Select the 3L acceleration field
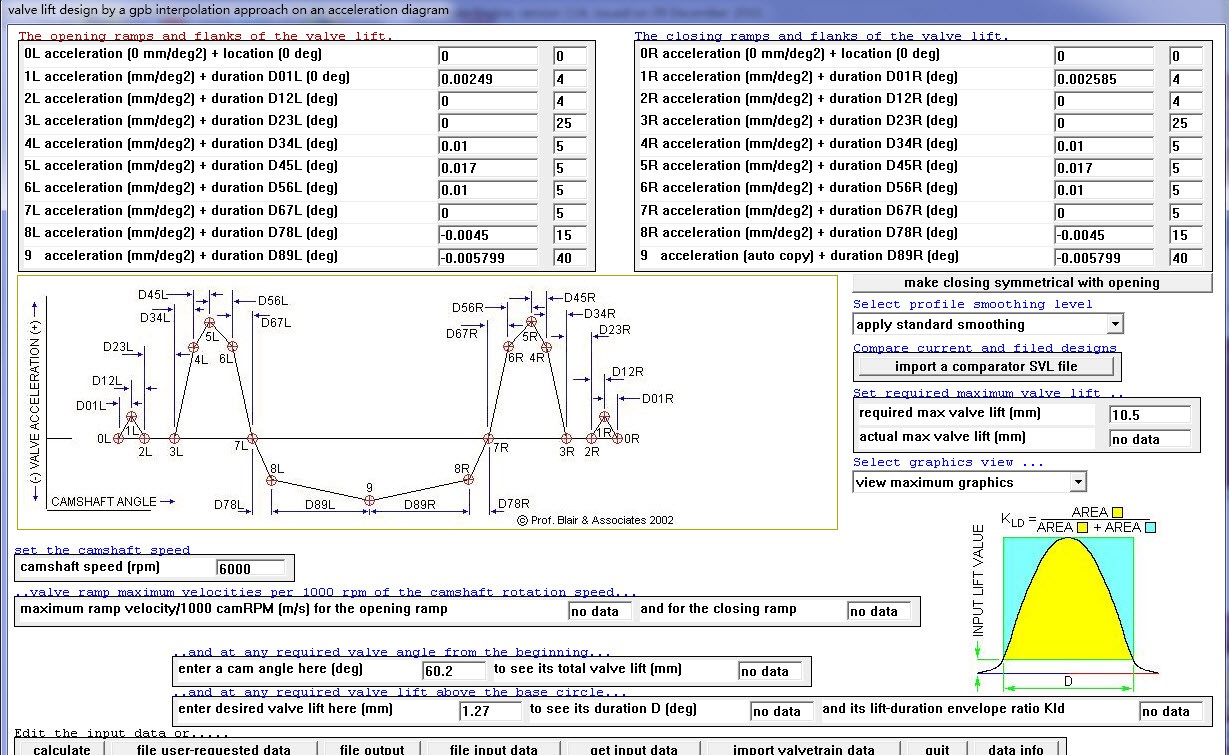This screenshot has height=755, width=1229. pyautogui.click(x=488, y=123)
